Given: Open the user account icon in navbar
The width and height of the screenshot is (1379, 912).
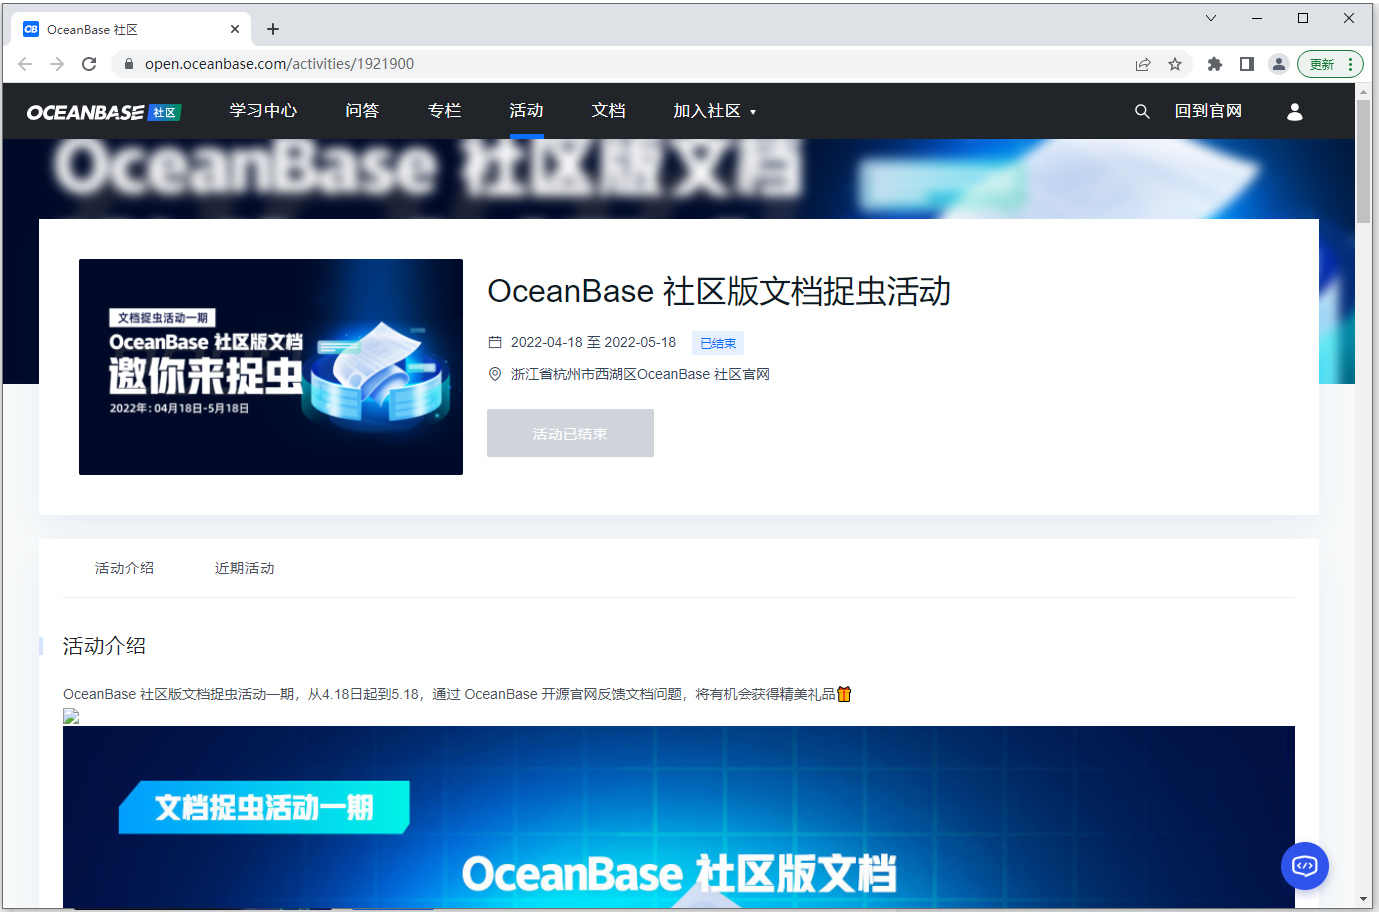Looking at the screenshot, I should tap(1295, 111).
